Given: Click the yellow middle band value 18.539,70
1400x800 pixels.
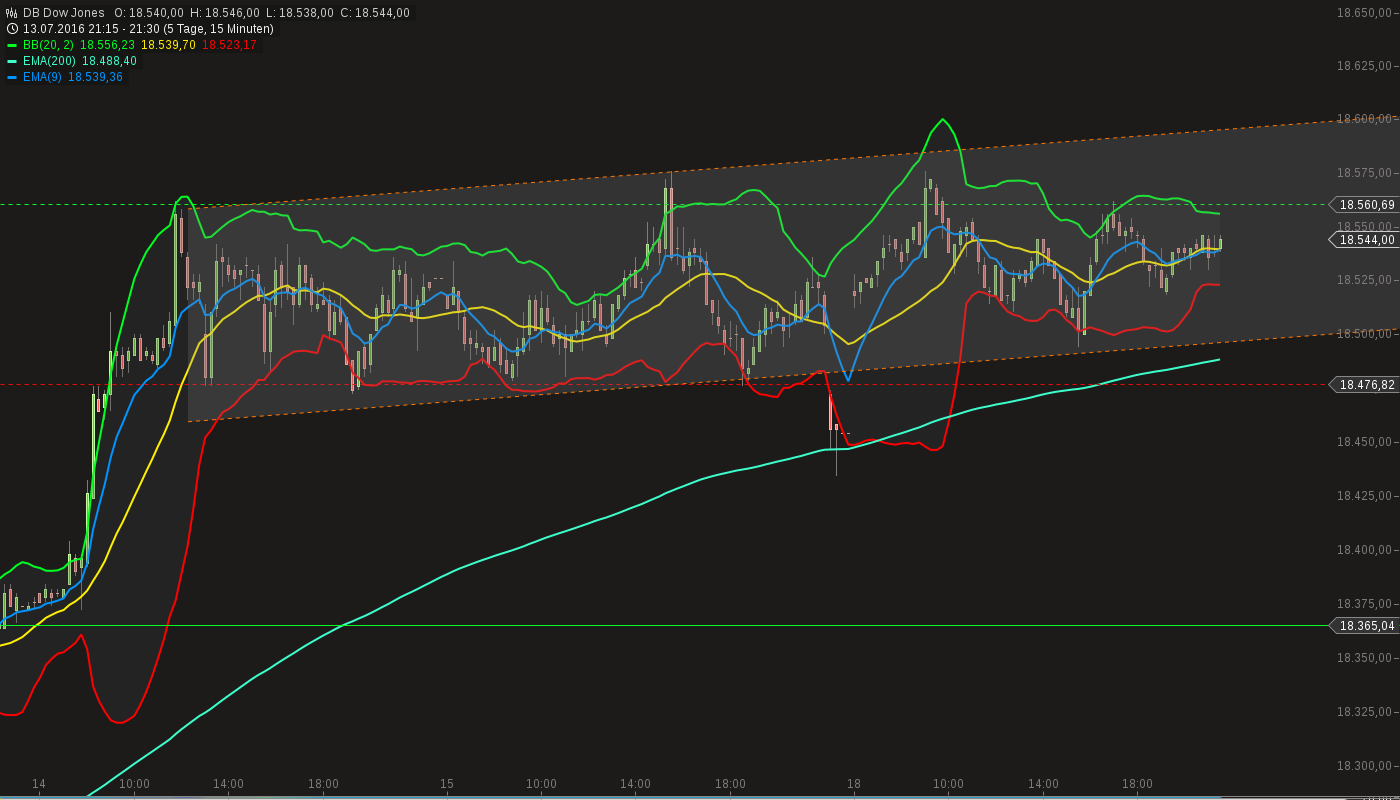Looking at the screenshot, I should click(168, 45).
